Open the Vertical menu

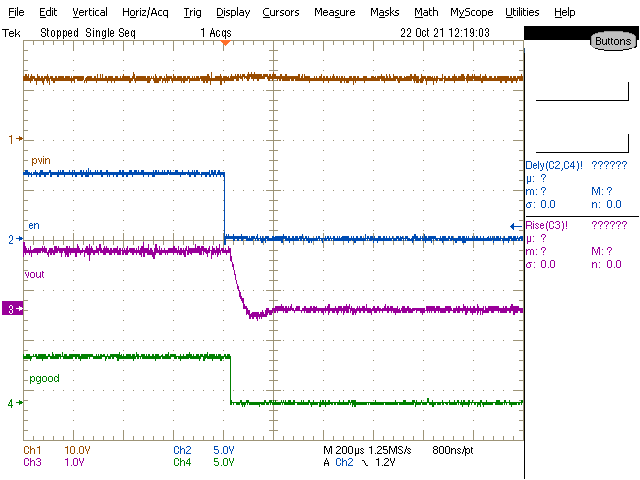[90, 12]
